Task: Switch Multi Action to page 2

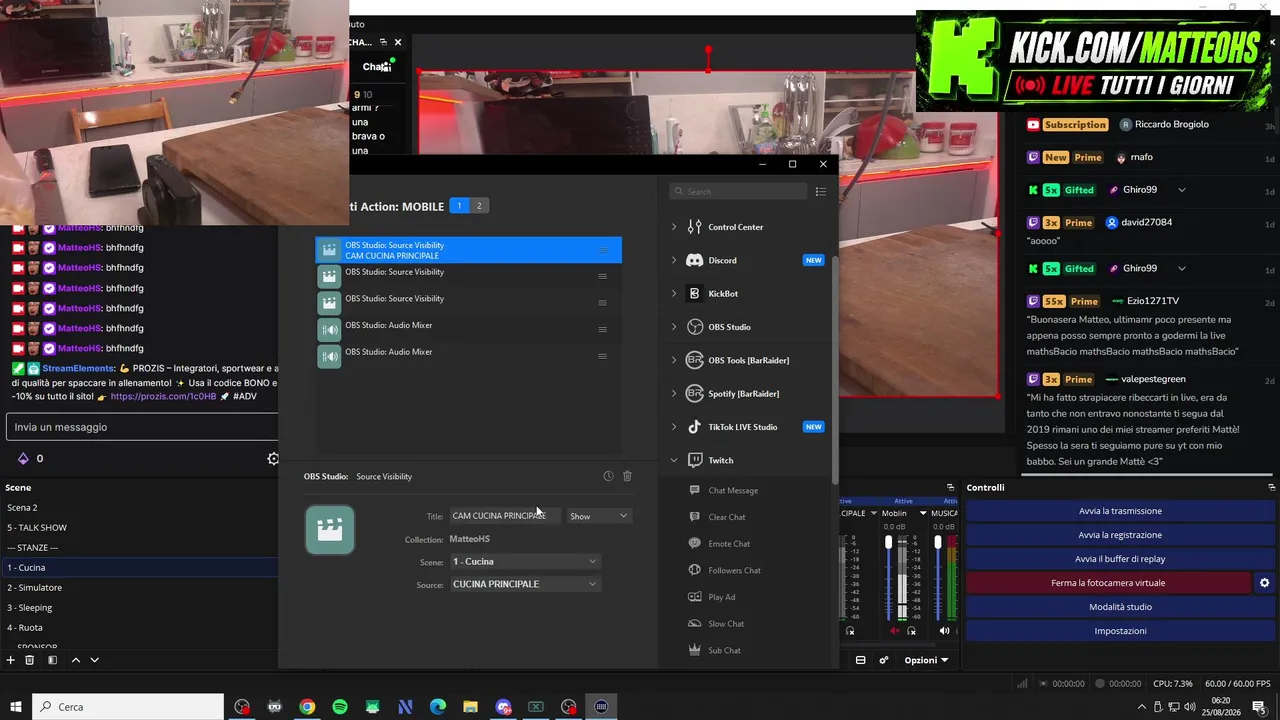Action: [479, 206]
